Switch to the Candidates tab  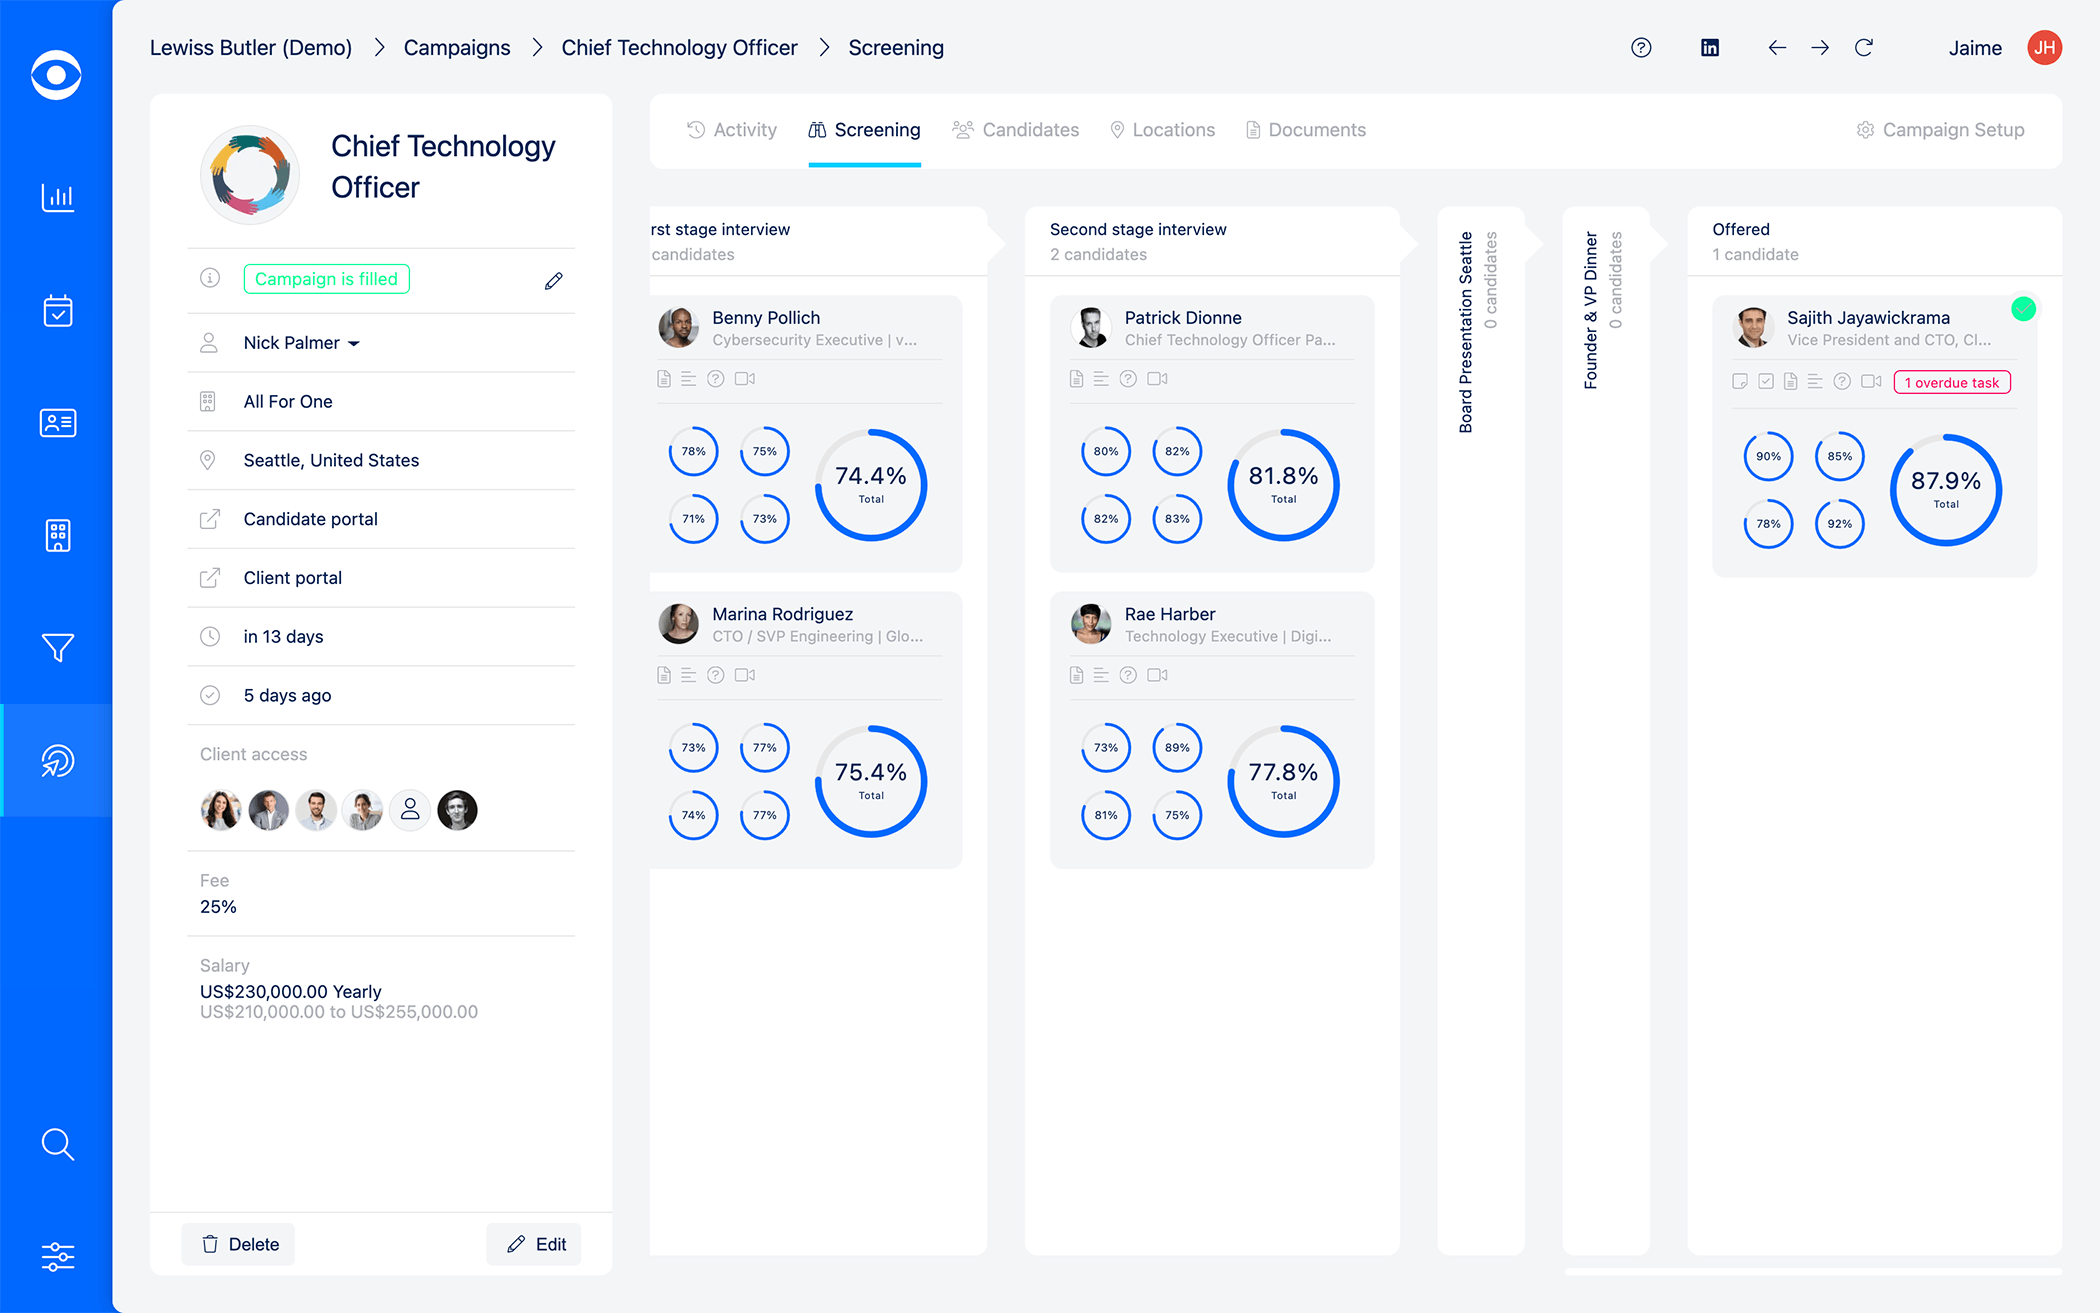point(1016,129)
